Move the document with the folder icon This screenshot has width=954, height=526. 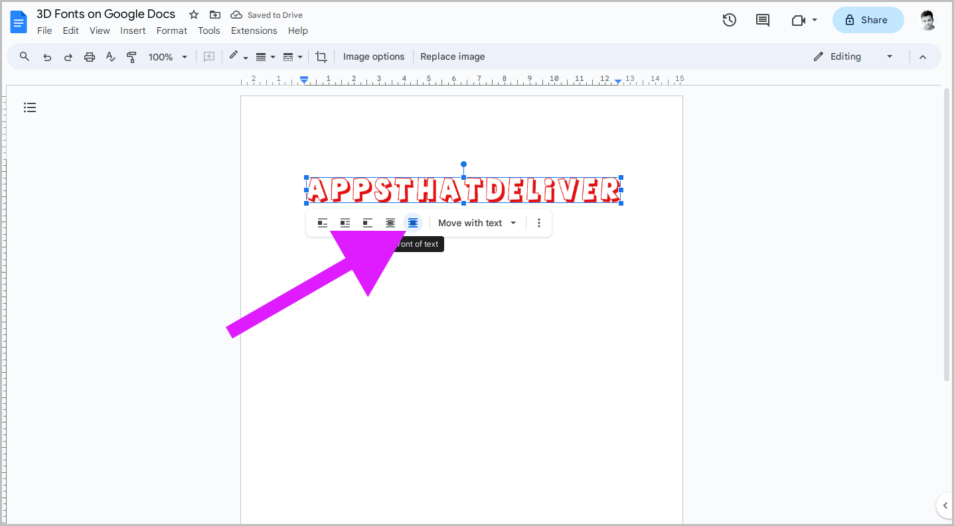[x=215, y=15]
